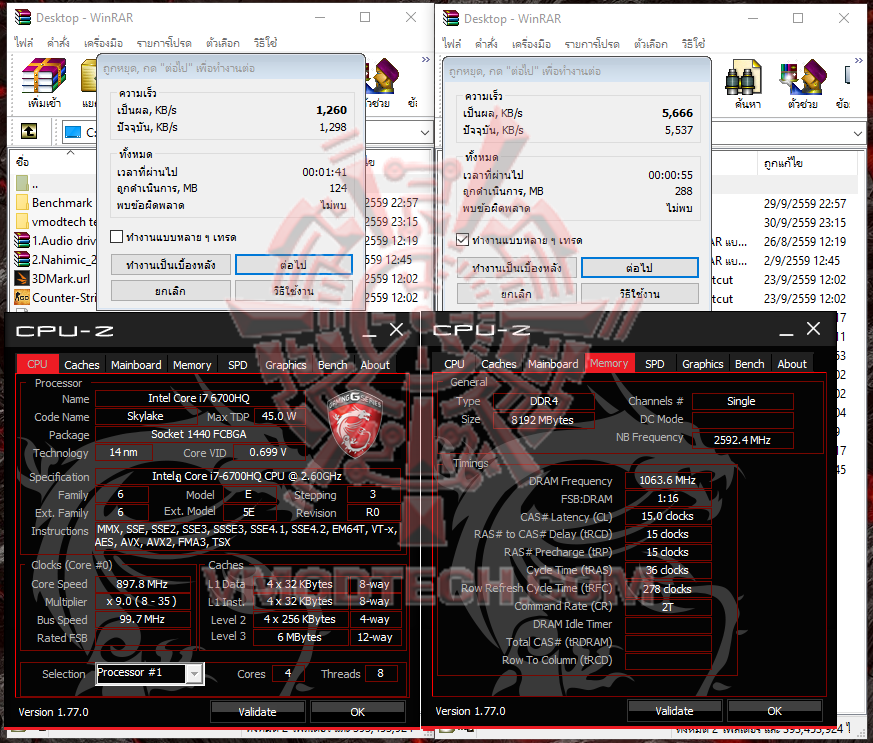This screenshot has height=743, width=873.
Task: Expand toolbar overflow chevron in left WinRAR
Action: (425, 60)
